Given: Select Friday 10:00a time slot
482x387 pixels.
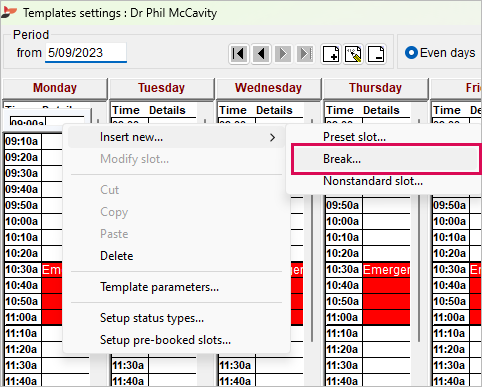Looking at the screenshot, I should [450, 221].
